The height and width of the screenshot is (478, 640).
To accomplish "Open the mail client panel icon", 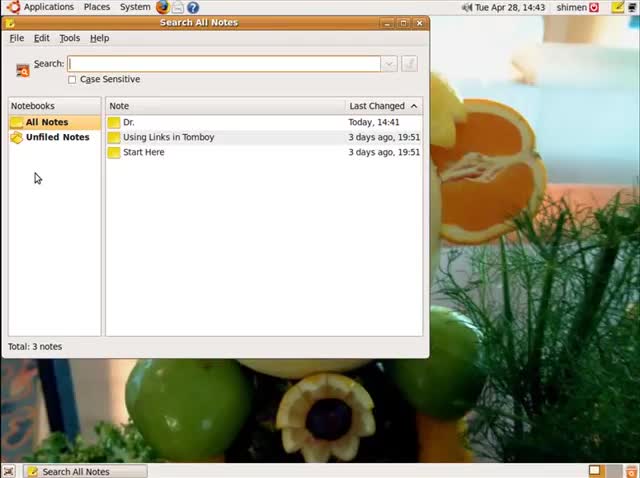I will [x=178, y=7].
